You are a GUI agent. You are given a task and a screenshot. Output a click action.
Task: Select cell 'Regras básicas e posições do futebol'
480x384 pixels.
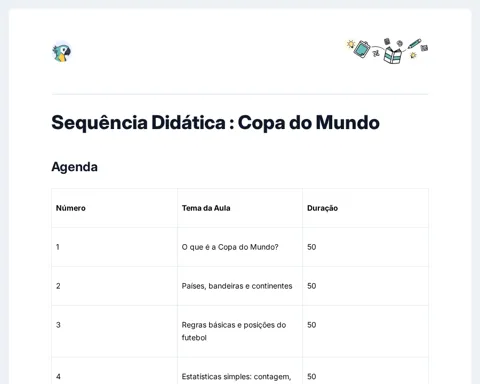[234, 331]
